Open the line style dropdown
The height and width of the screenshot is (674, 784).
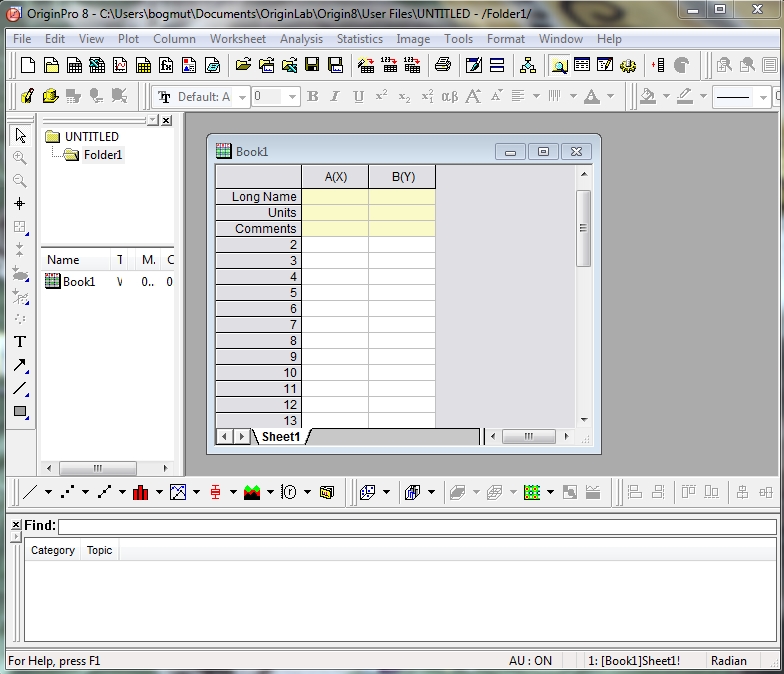763,97
